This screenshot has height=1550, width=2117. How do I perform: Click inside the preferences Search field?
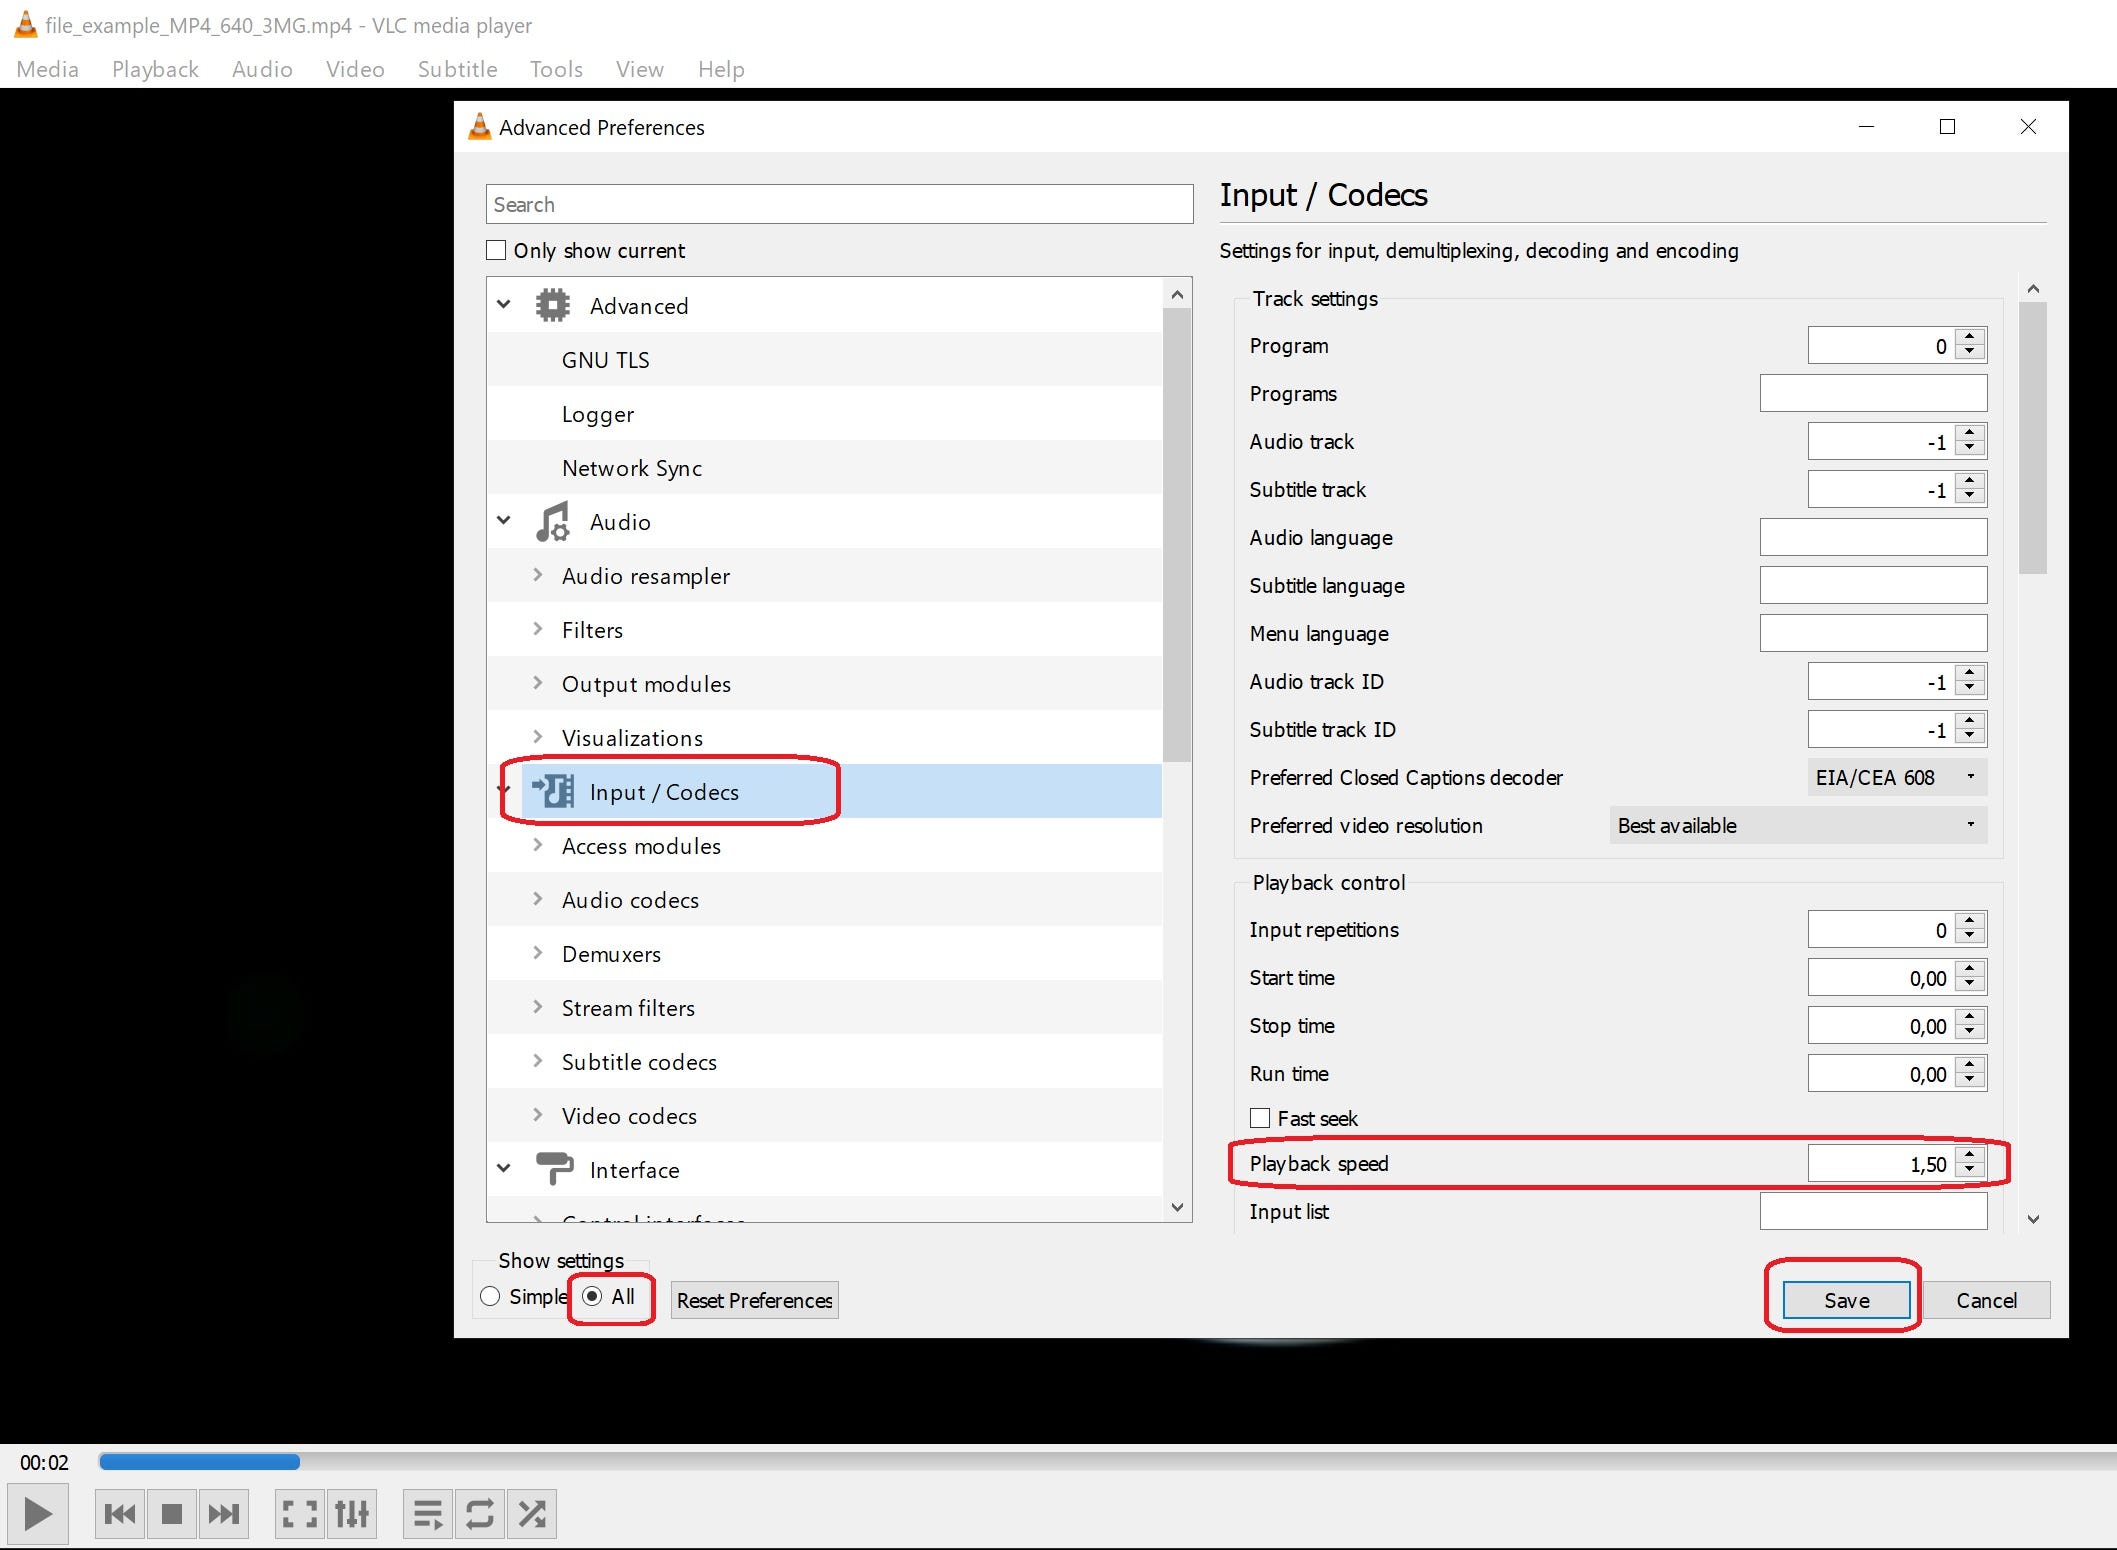pos(838,204)
